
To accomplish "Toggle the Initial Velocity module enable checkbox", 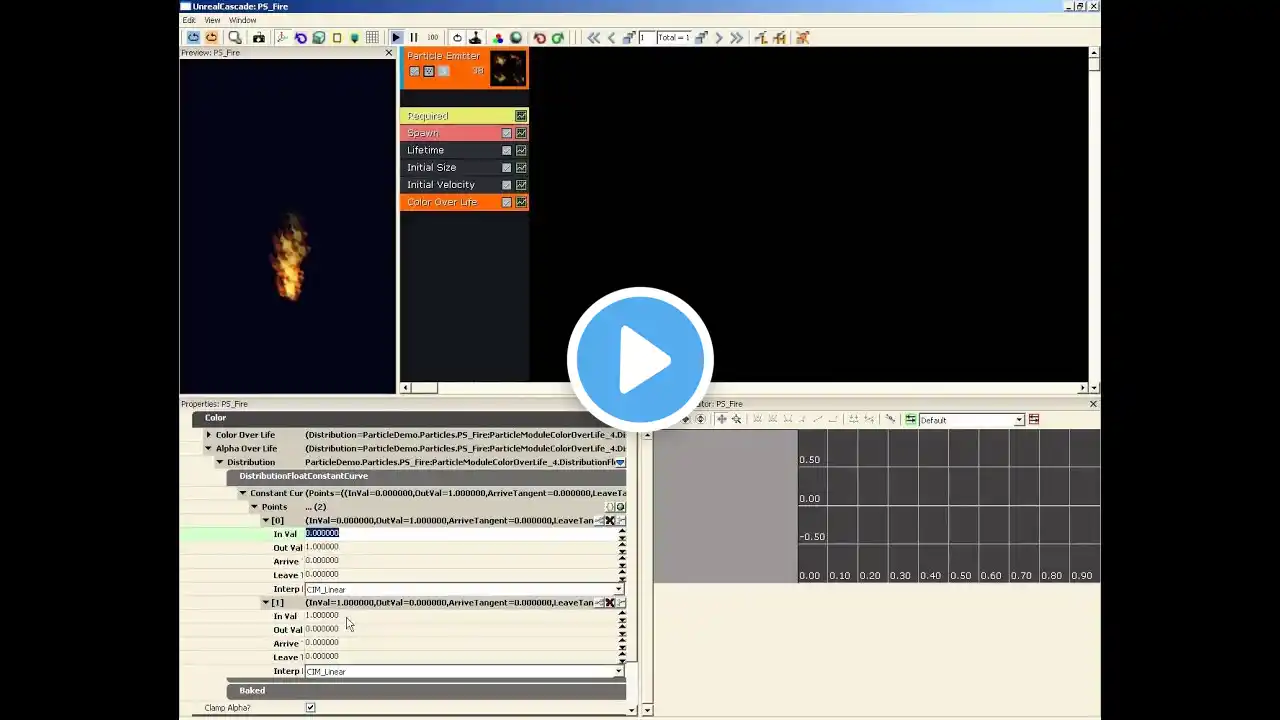I will pyautogui.click(x=507, y=184).
